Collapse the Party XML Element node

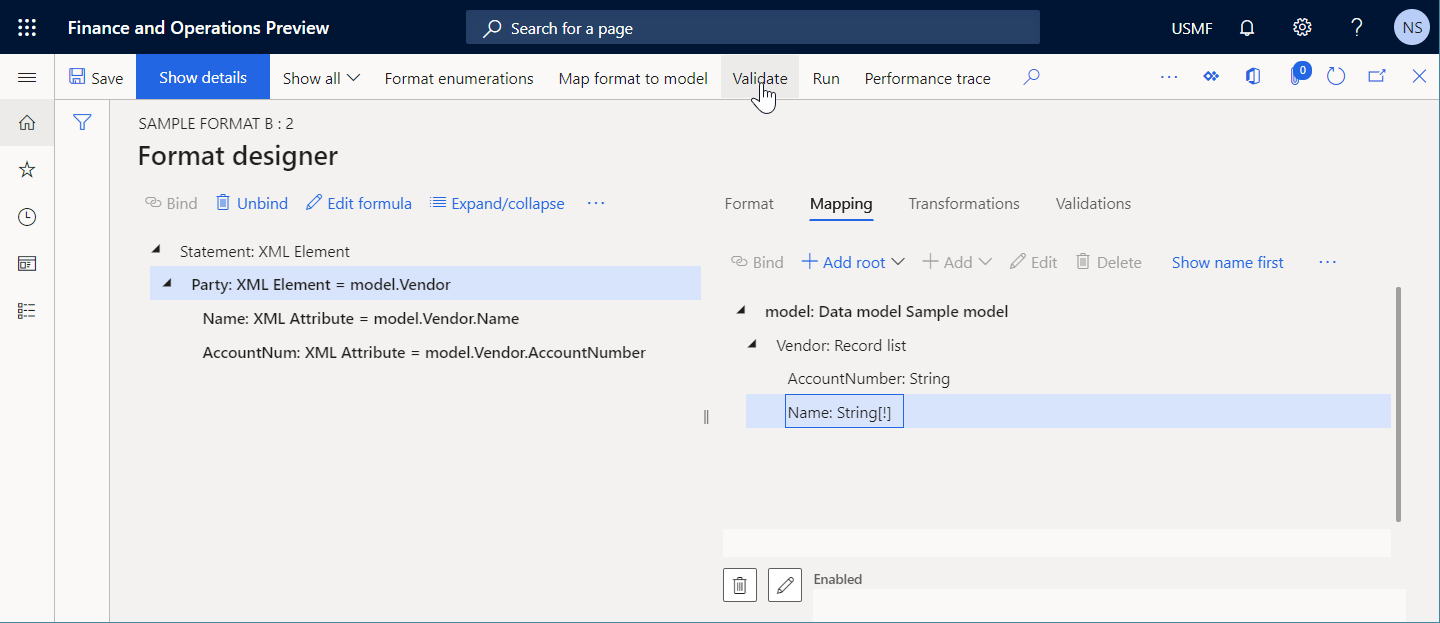coord(167,283)
